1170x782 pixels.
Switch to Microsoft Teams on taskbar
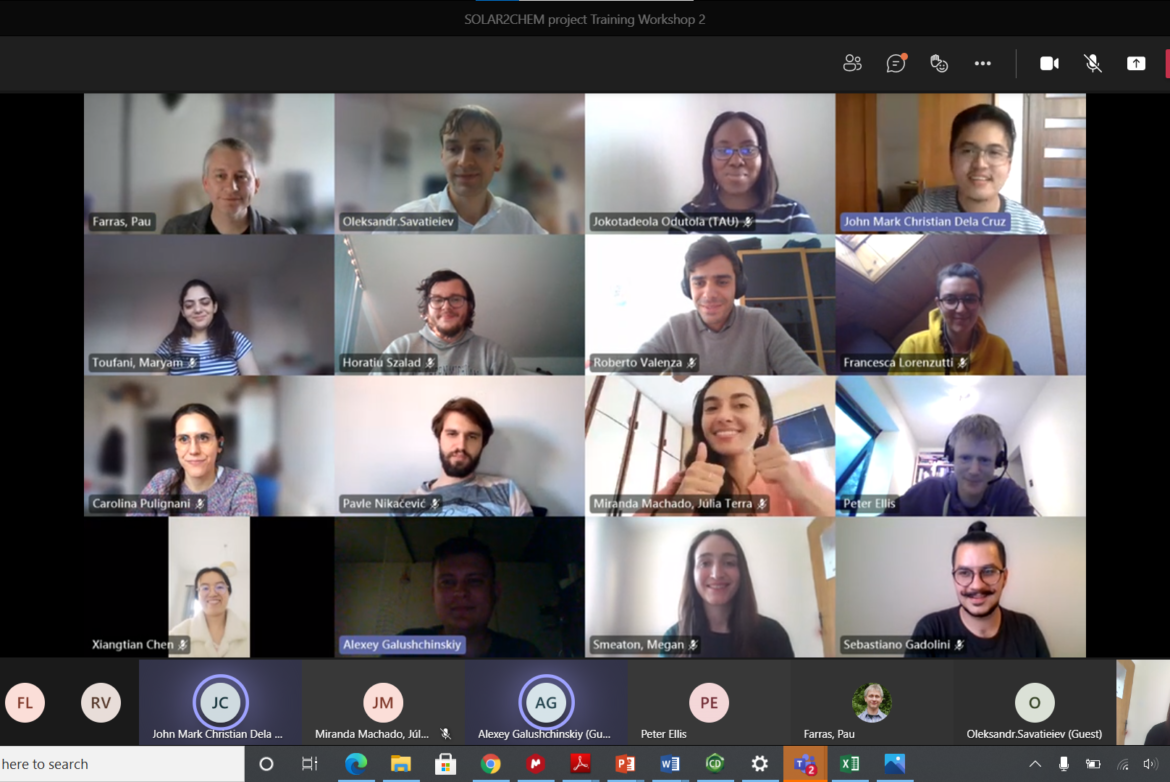coord(804,764)
